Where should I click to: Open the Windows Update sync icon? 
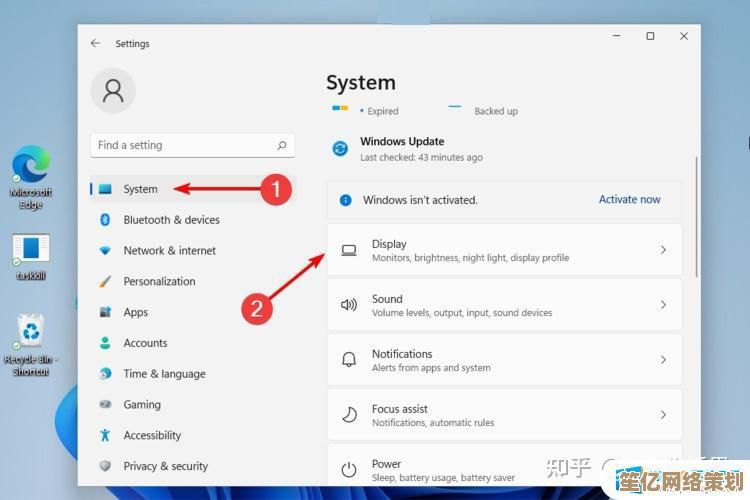click(x=340, y=149)
